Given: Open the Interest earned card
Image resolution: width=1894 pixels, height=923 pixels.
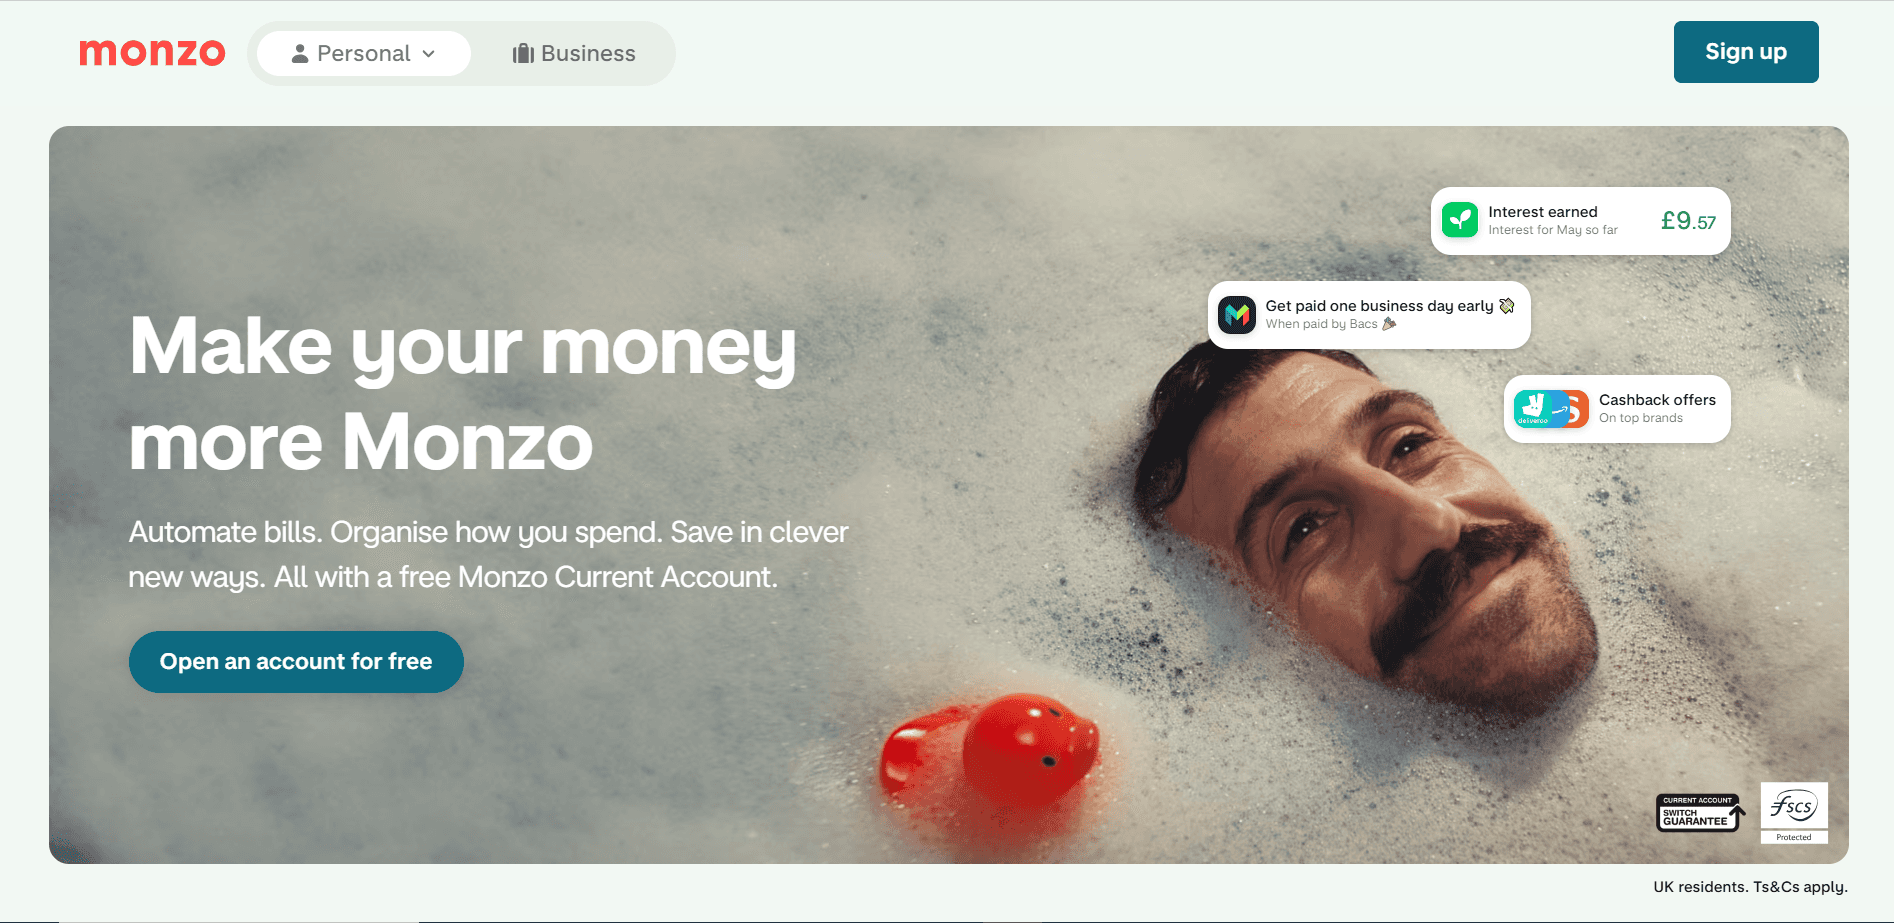Looking at the screenshot, I should click(1580, 221).
